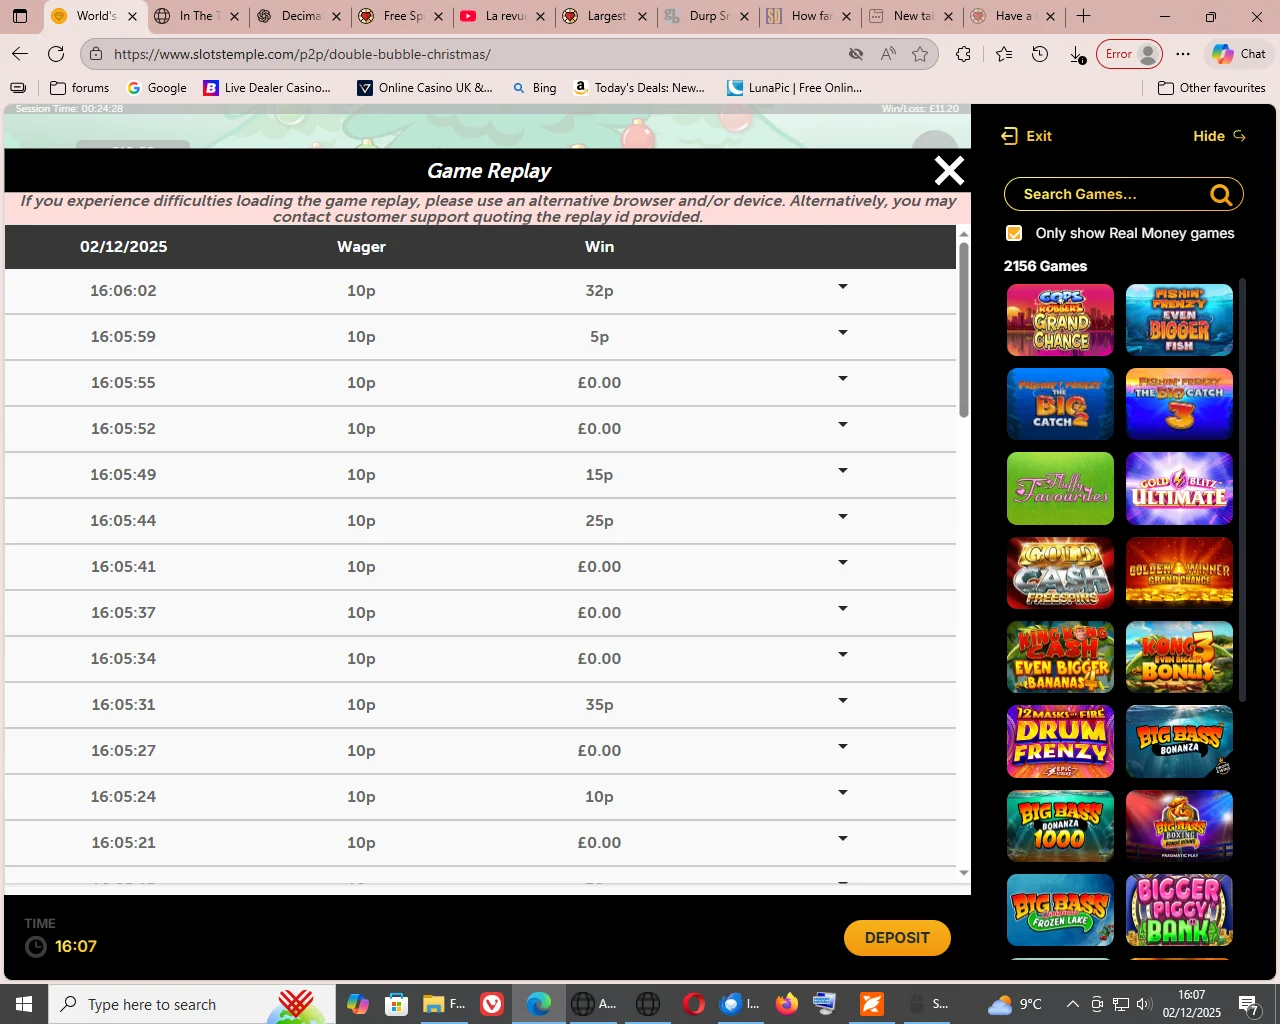Open browser History clock icon
1280x1024 pixels.
tap(1040, 54)
